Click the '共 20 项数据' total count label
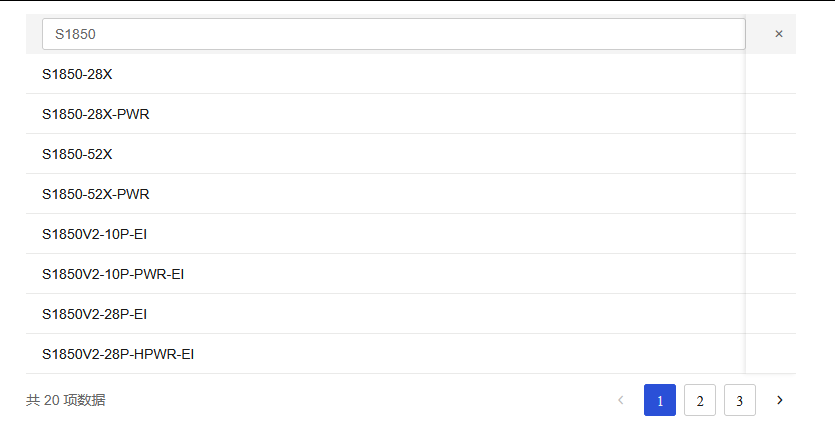This screenshot has width=835, height=435. point(66,400)
